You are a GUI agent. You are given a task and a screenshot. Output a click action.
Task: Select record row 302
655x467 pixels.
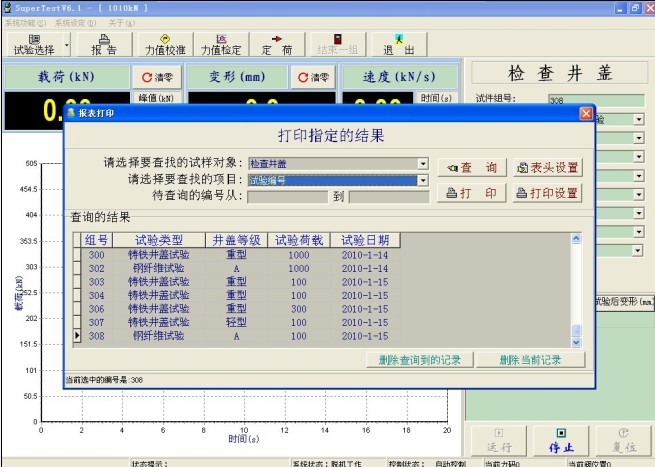click(236, 268)
